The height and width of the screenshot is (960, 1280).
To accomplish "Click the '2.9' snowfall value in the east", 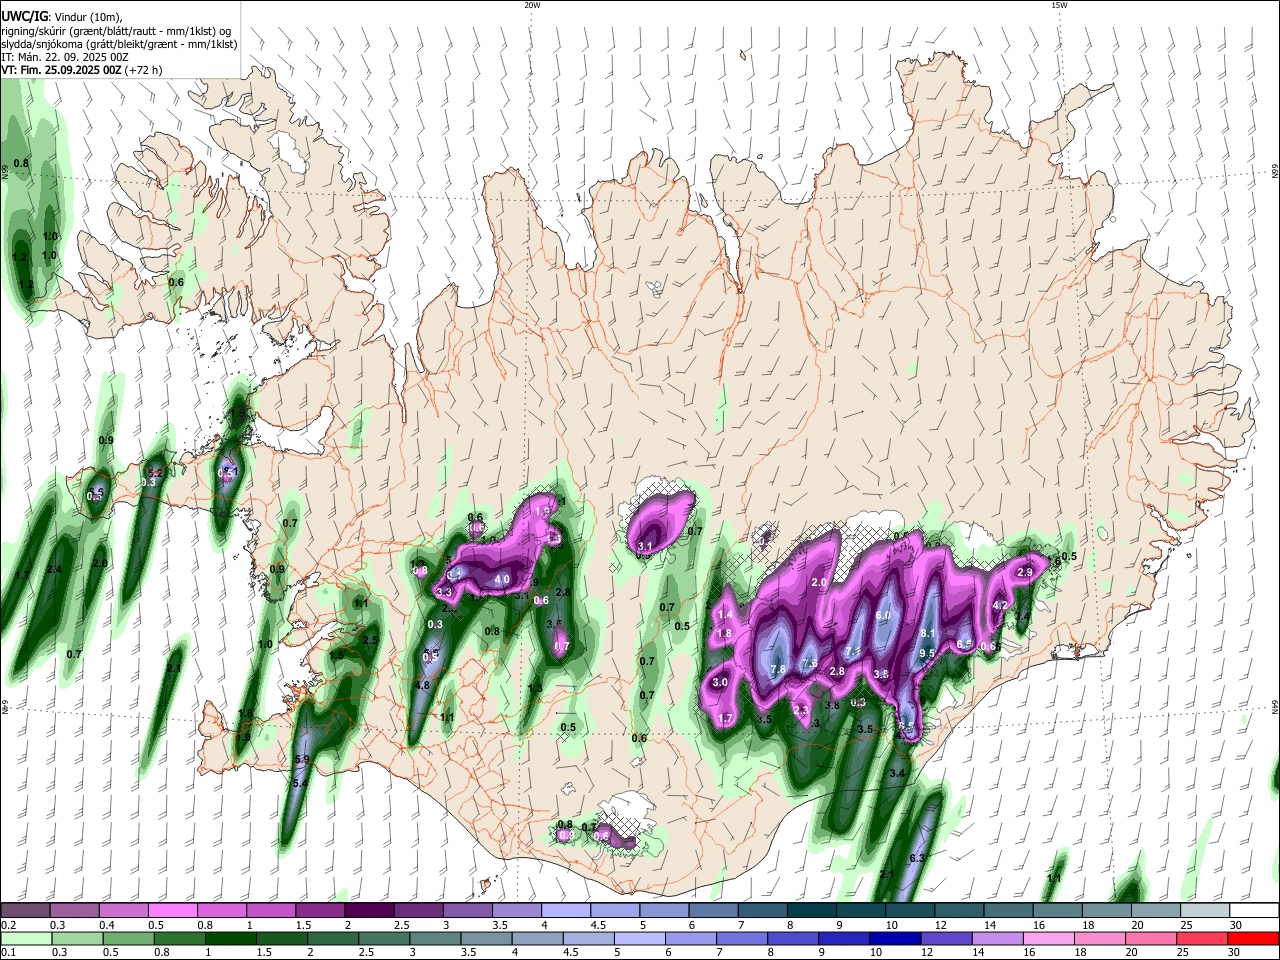I will (x=1024, y=572).
